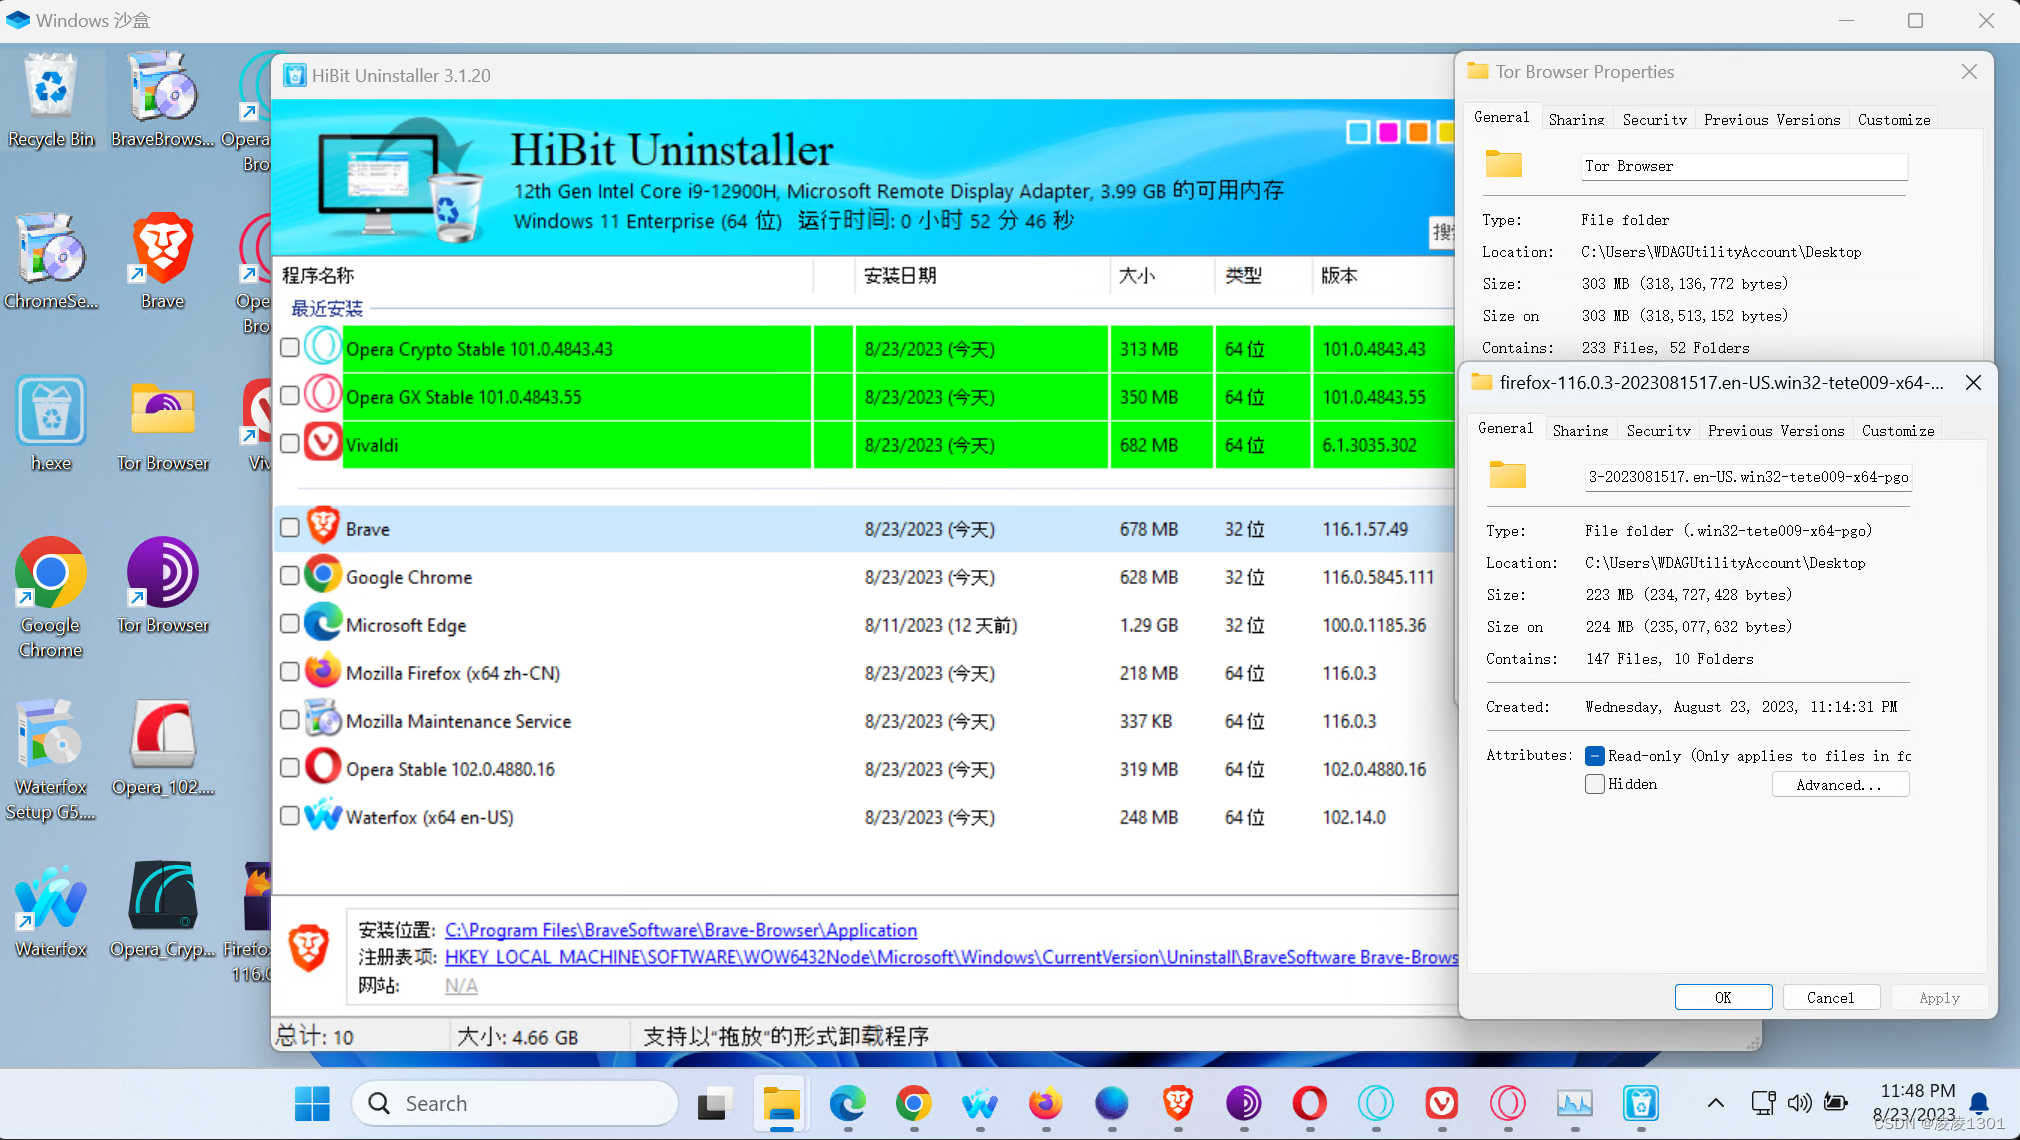Open HiBit Uninstaller from the taskbar
Image resolution: width=2020 pixels, height=1140 pixels.
pos(1640,1104)
